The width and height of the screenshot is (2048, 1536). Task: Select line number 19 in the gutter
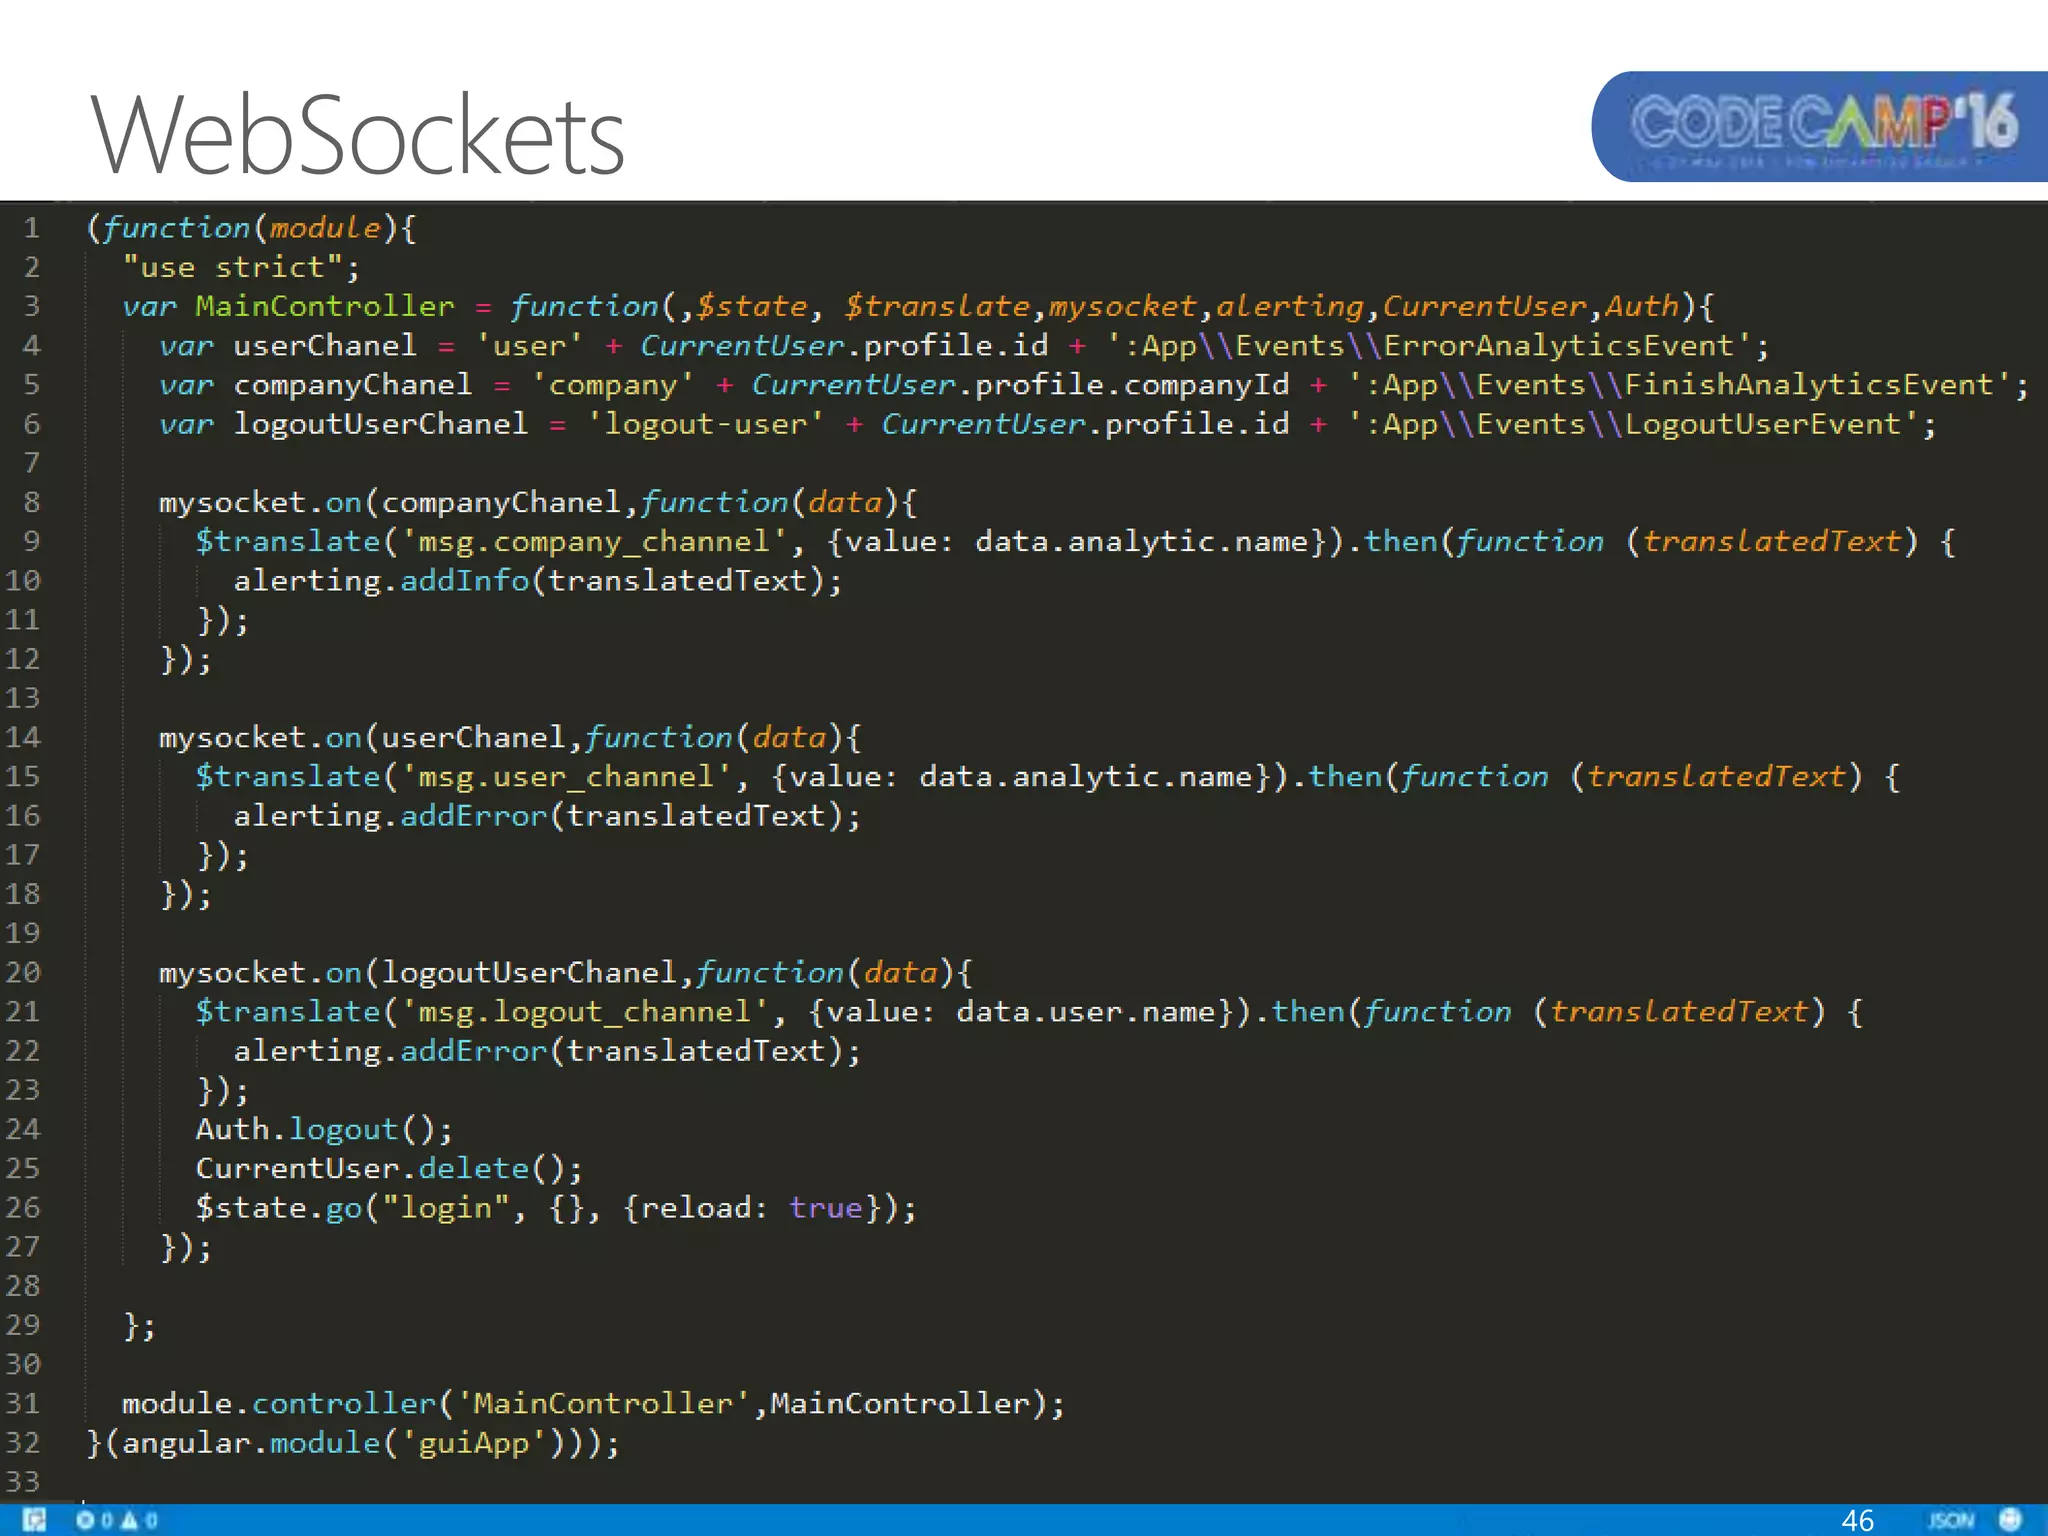point(23,933)
